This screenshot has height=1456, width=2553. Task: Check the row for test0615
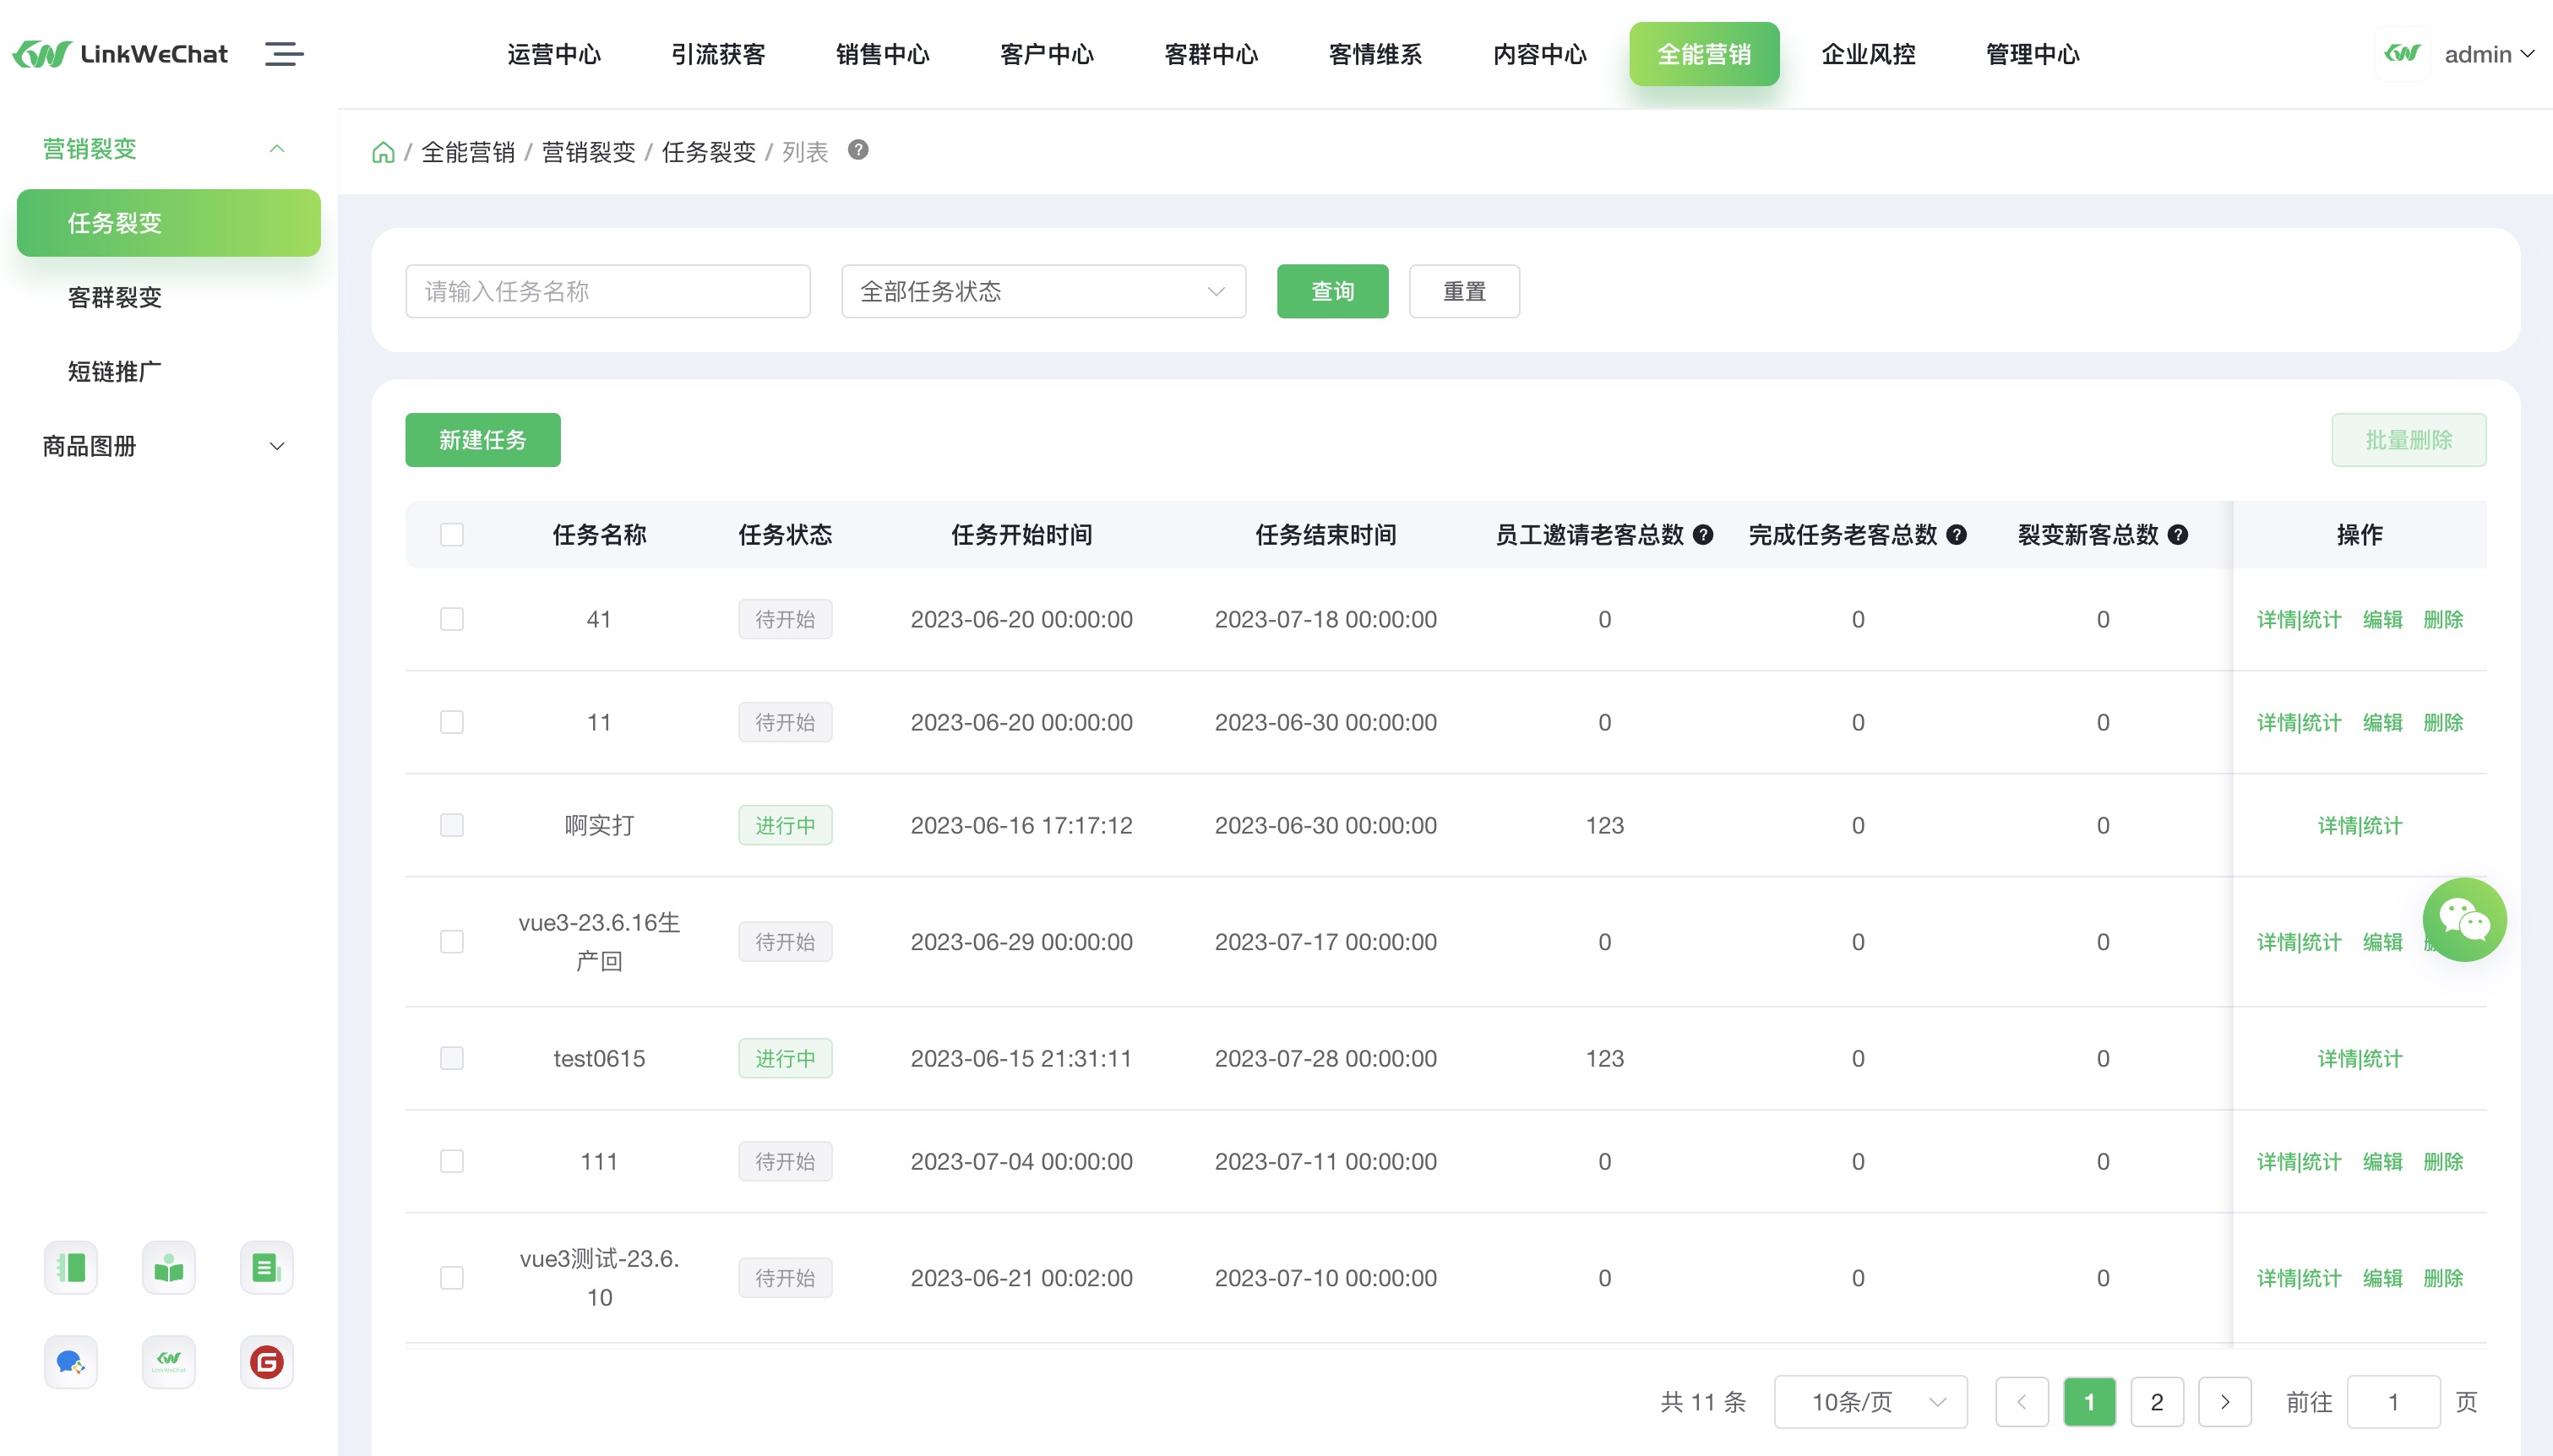coord(452,1058)
